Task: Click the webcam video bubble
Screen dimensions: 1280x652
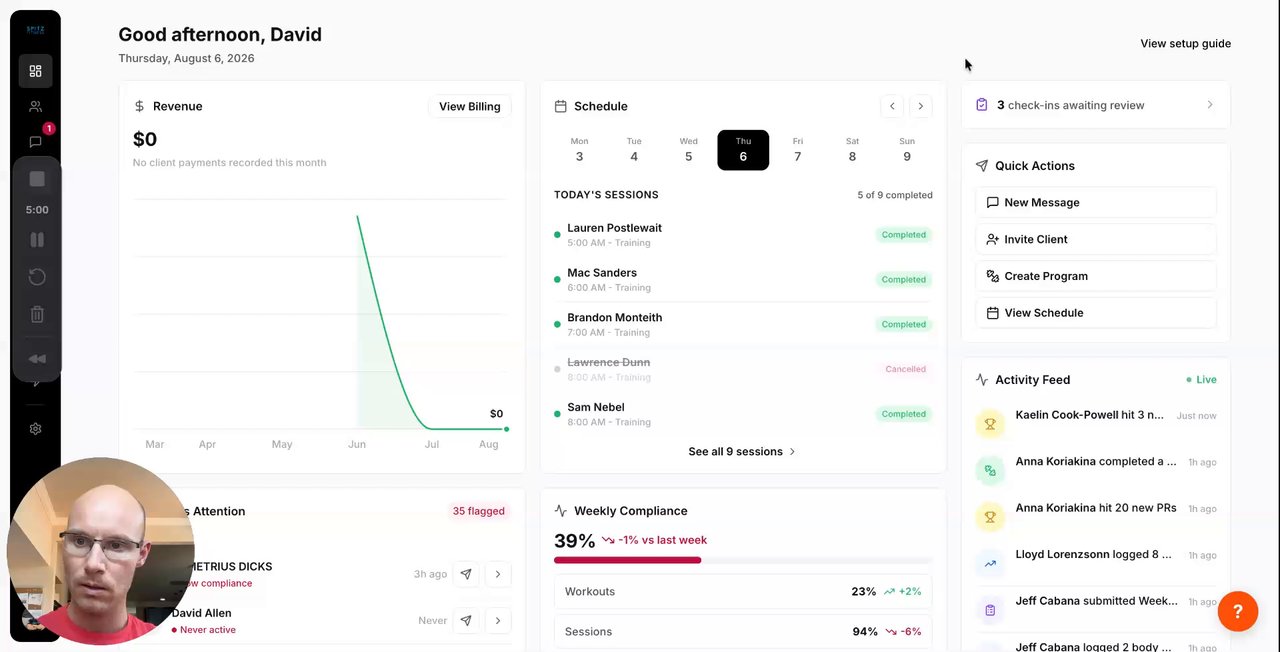Action: [x=100, y=551]
